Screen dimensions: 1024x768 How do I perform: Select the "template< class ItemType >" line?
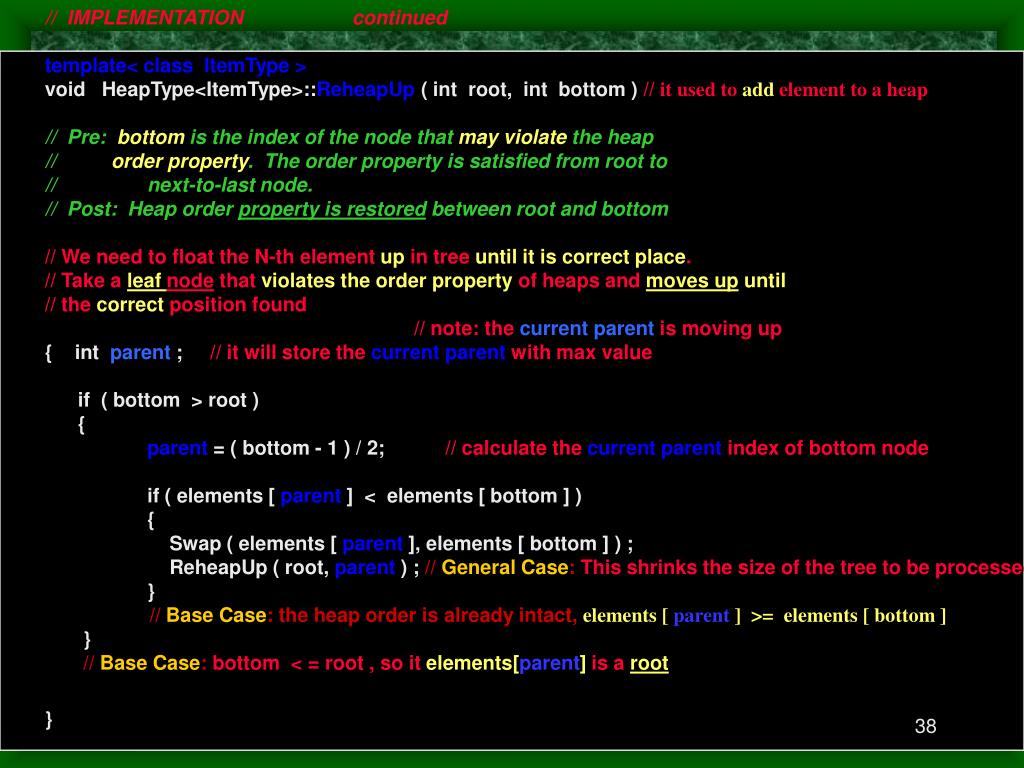175,66
